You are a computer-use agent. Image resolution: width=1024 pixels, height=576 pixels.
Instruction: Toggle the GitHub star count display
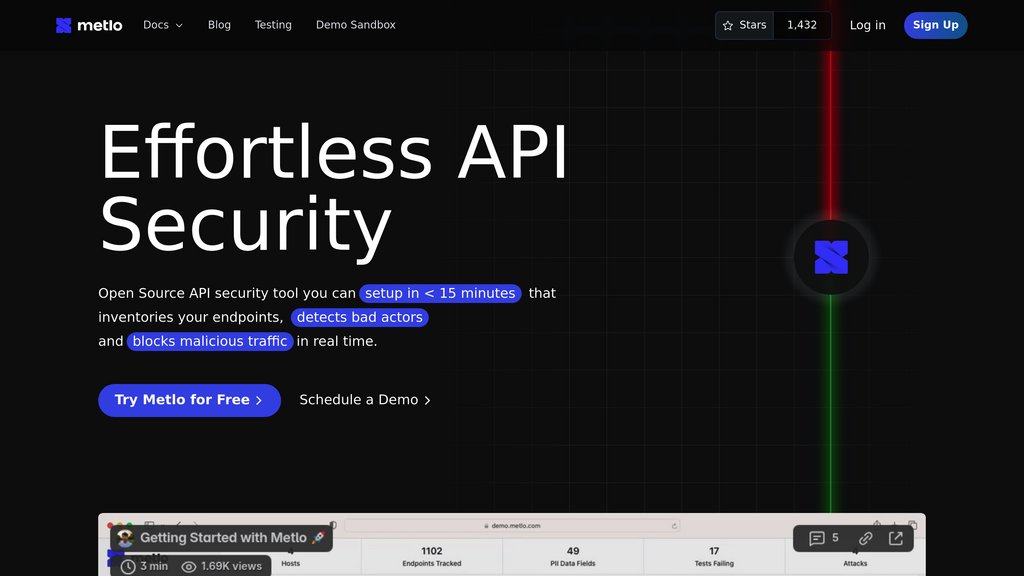point(802,25)
